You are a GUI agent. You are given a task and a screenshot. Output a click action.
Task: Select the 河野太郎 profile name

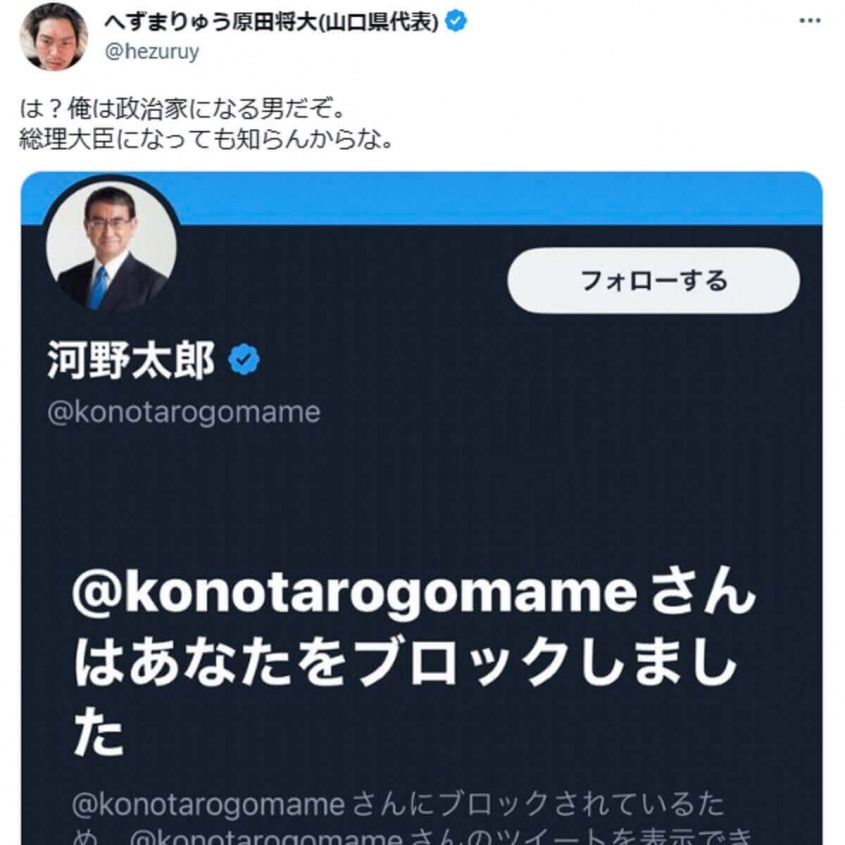point(131,361)
